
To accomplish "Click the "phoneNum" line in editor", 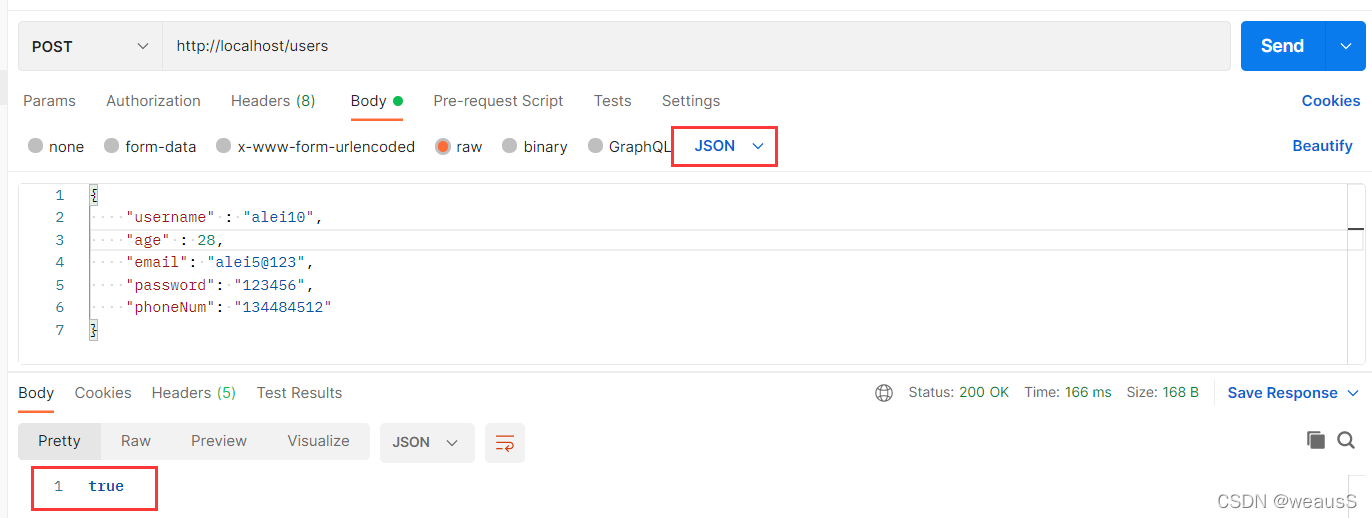I will [228, 307].
